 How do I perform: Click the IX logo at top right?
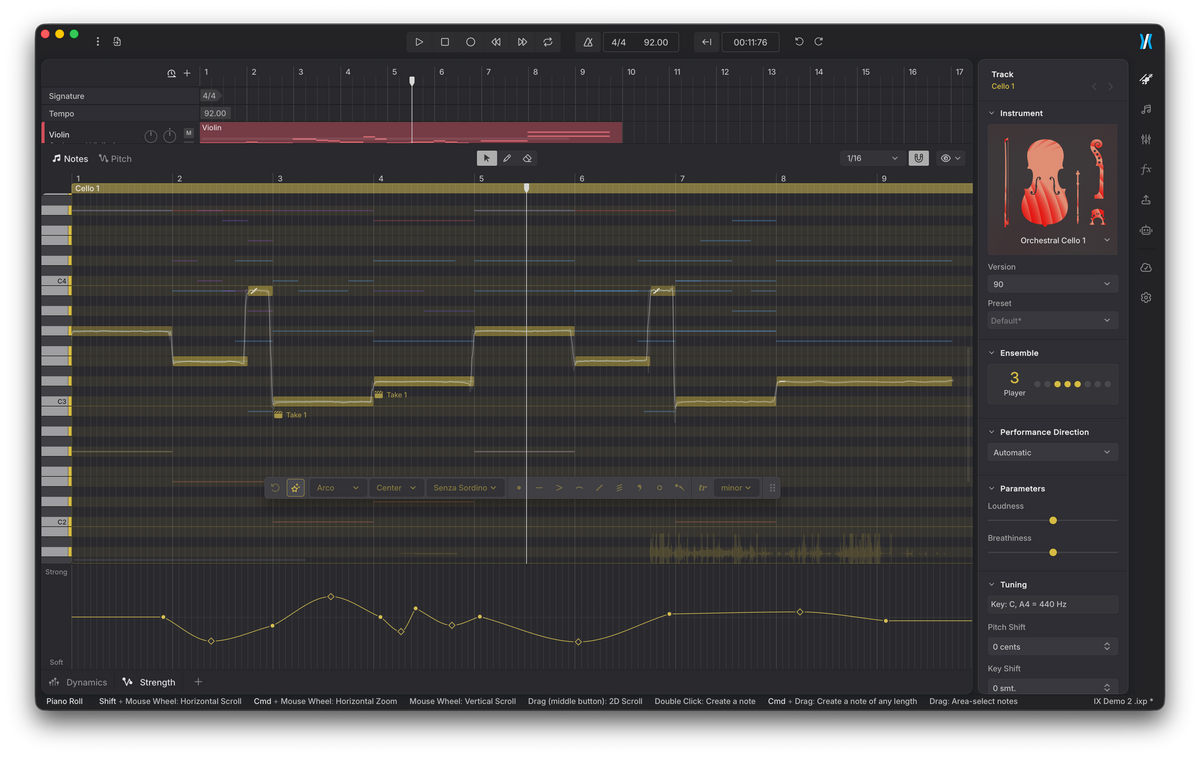tap(1146, 41)
